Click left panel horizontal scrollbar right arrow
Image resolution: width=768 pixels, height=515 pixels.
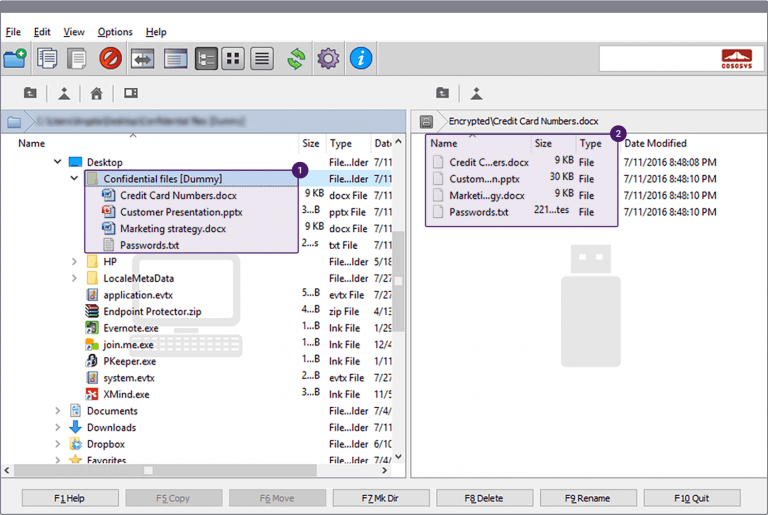(385, 470)
